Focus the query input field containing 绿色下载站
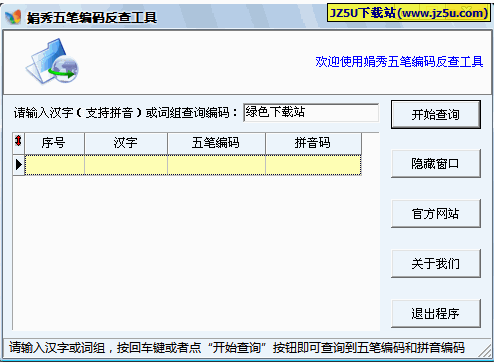The image size is (494, 363). tap(311, 113)
